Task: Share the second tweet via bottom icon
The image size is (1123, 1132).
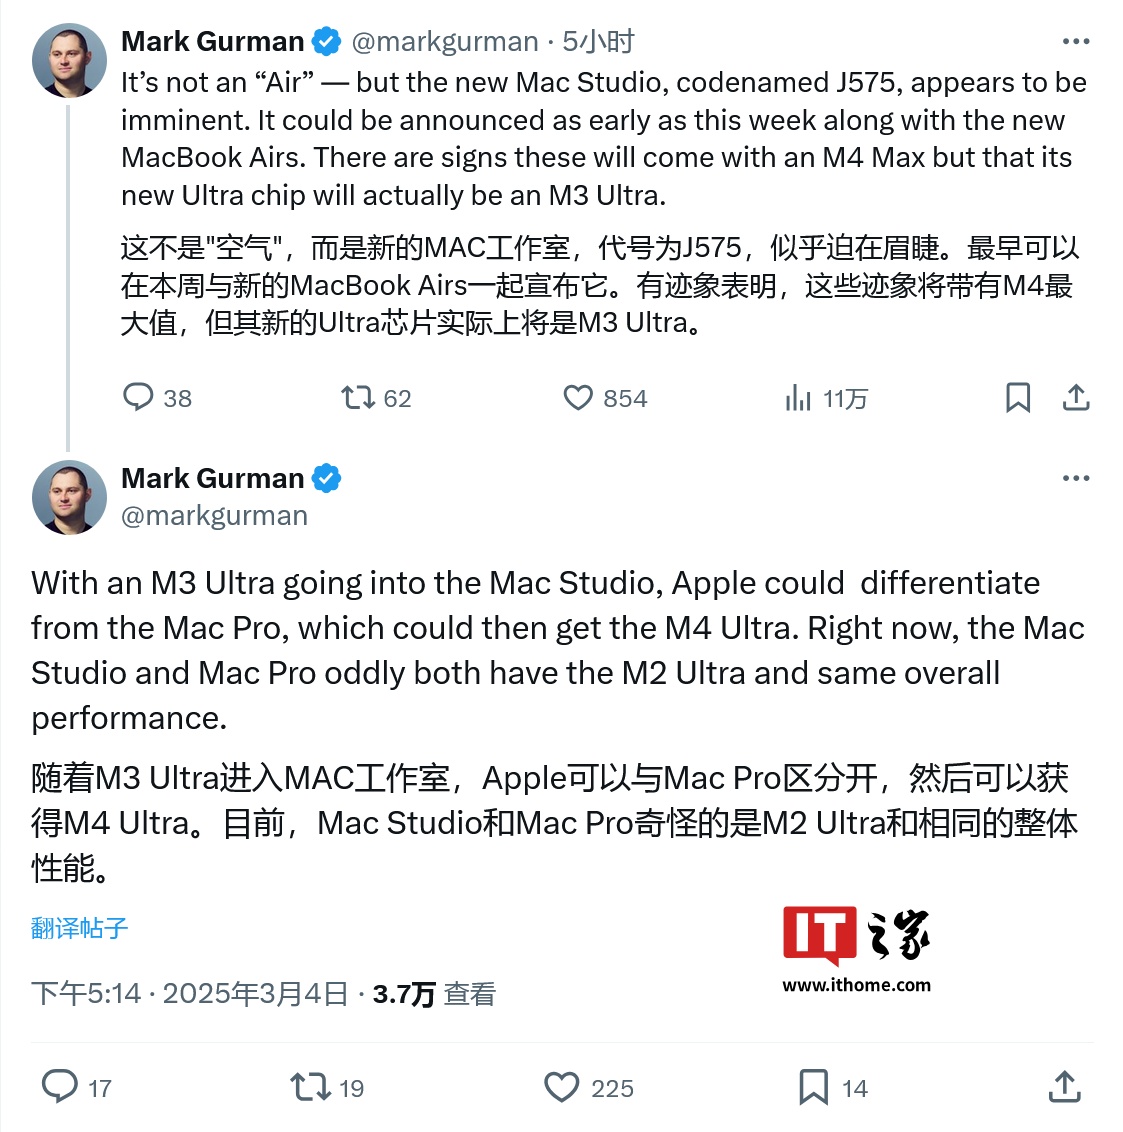Action: [x=1065, y=1087]
